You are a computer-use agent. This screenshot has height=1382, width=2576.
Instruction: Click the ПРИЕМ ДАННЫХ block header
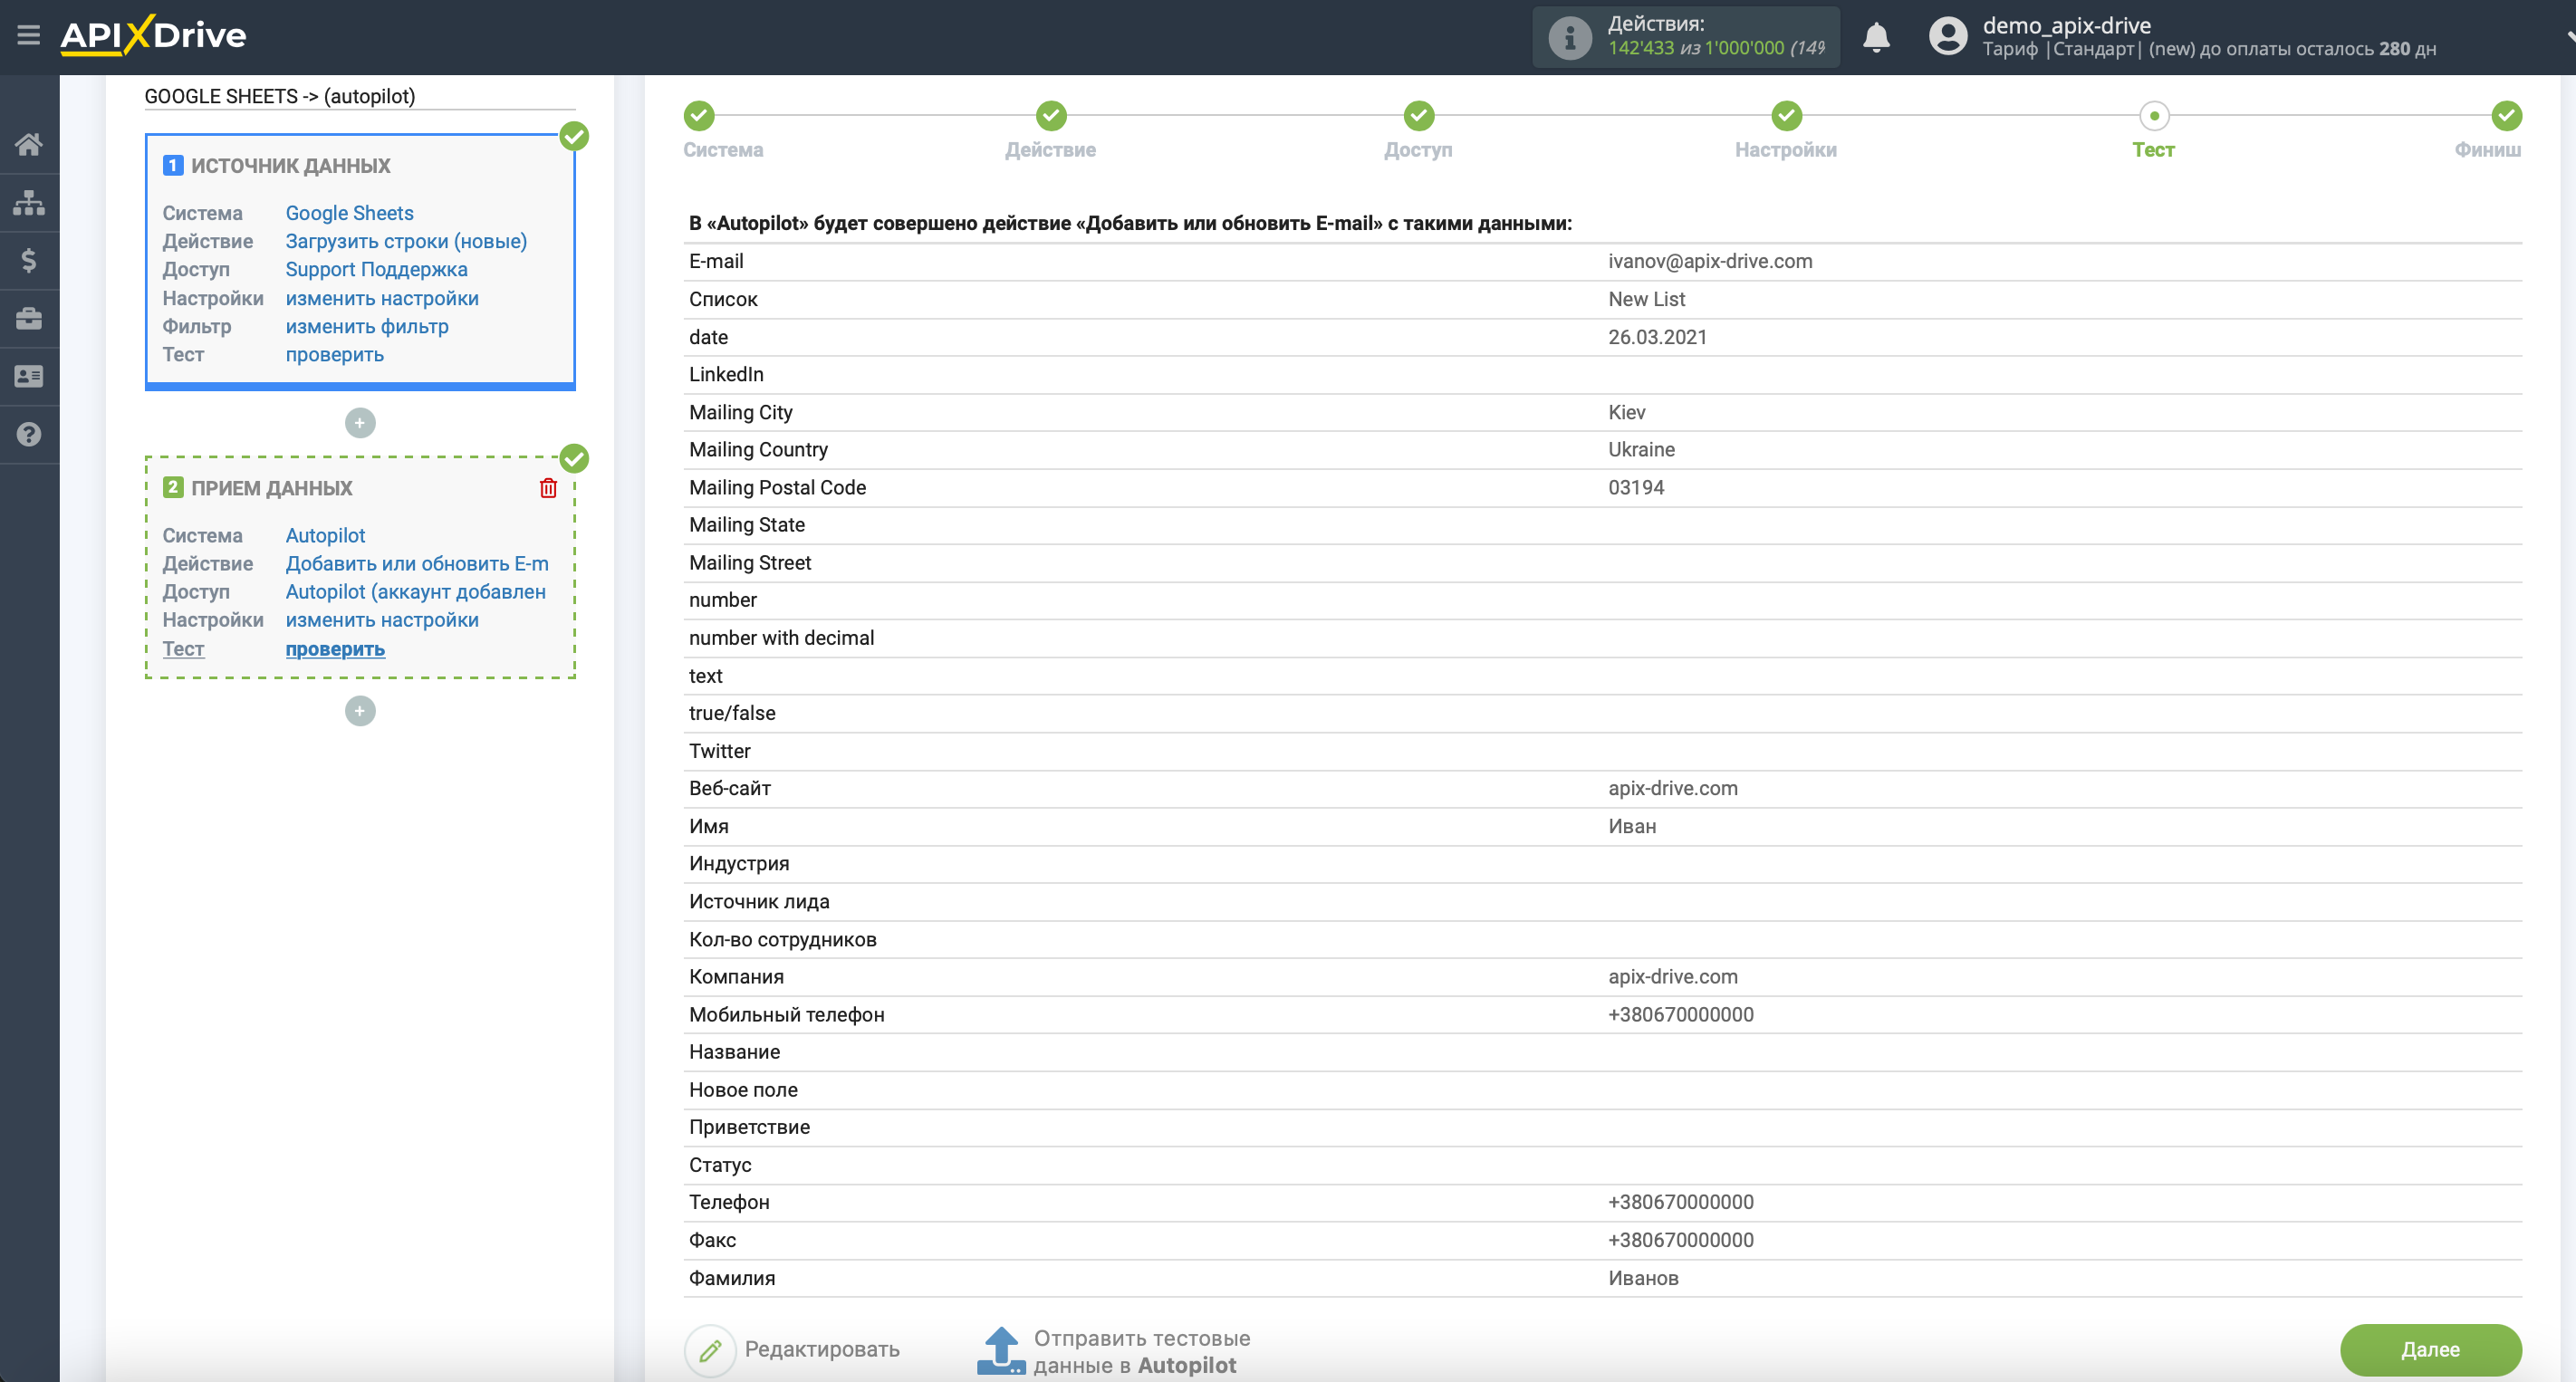coord(271,489)
